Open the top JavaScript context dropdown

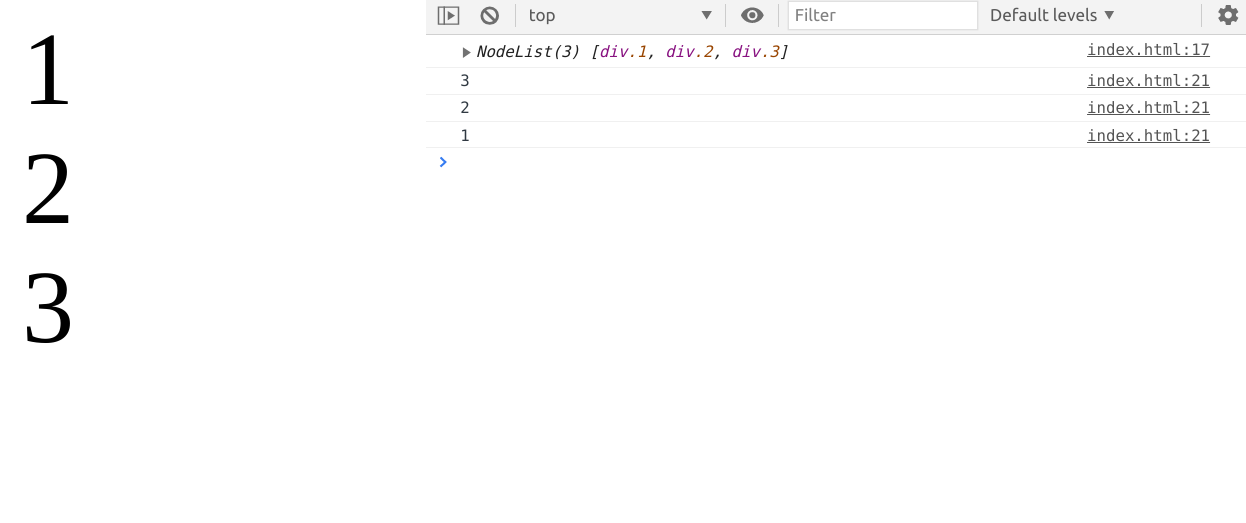(x=620, y=15)
